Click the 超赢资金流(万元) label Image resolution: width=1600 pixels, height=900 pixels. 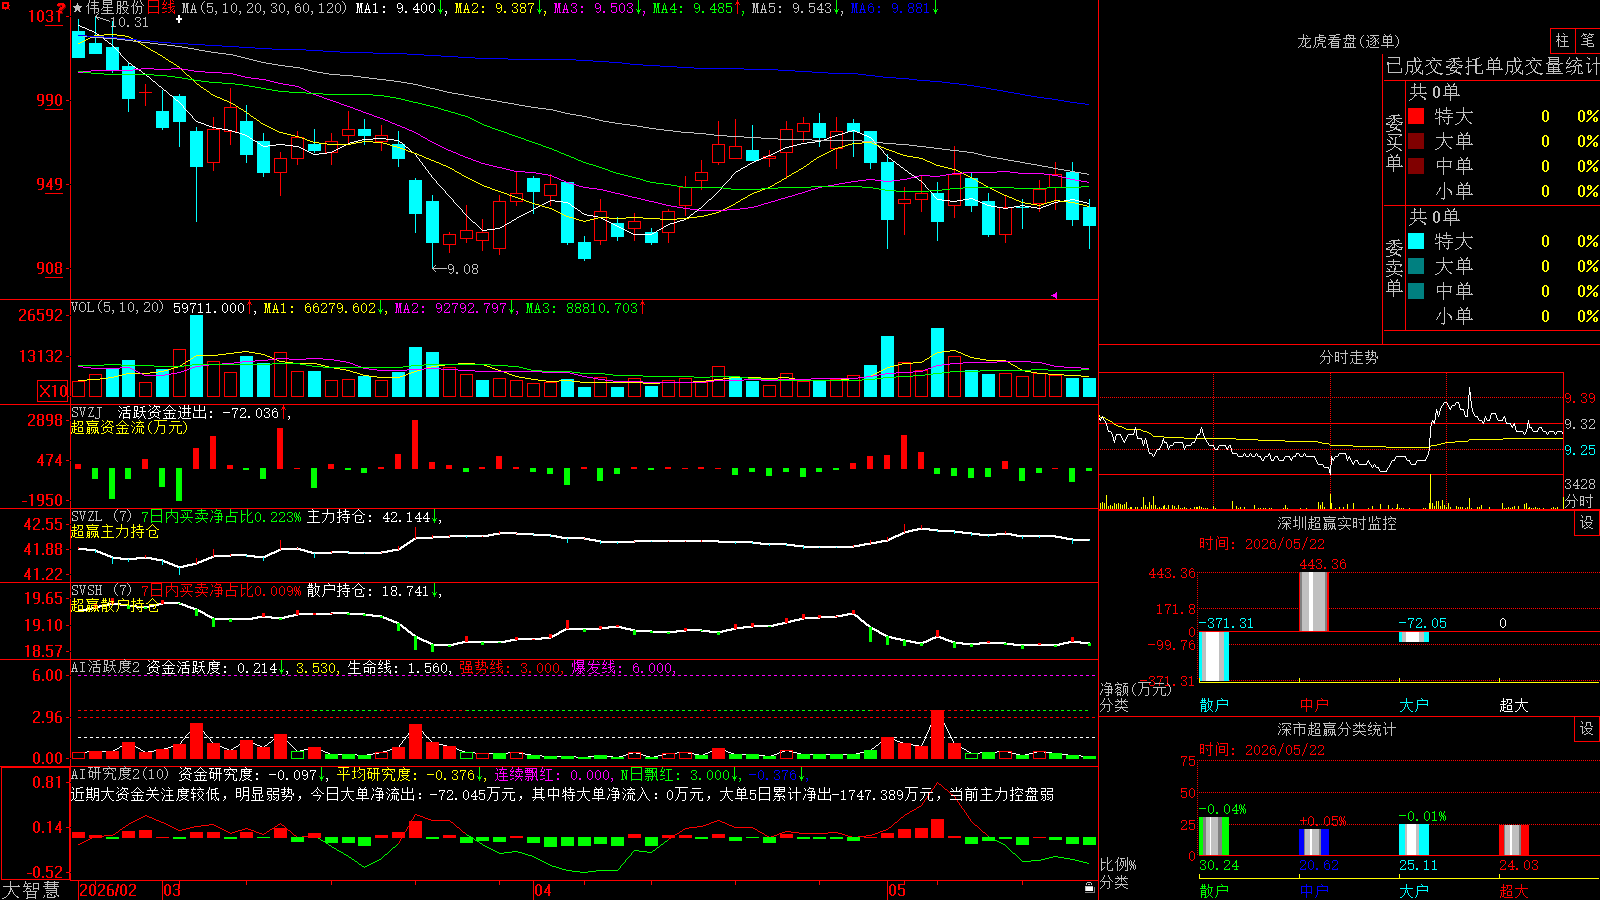pos(129,428)
